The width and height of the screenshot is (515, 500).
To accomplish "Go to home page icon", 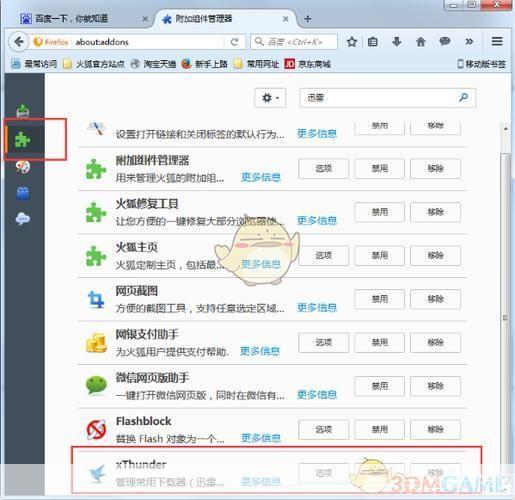I will pyautogui.click(x=421, y=42).
